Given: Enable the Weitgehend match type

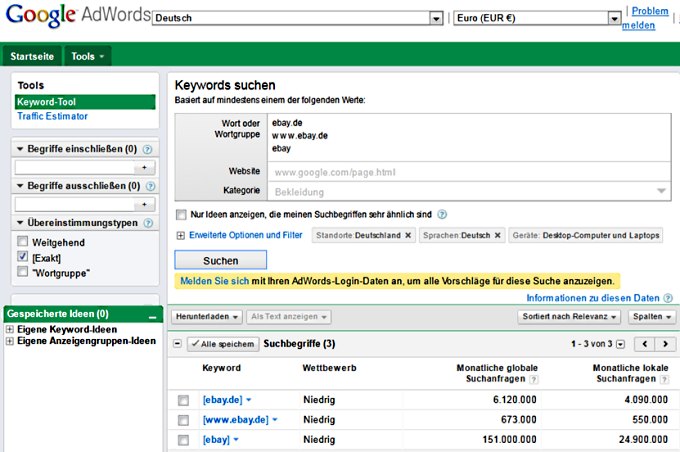Looking at the screenshot, I should point(23,241).
